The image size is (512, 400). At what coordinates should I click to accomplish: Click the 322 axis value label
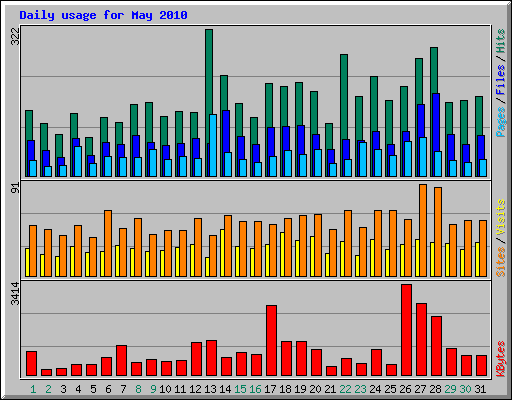tap(16, 36)
